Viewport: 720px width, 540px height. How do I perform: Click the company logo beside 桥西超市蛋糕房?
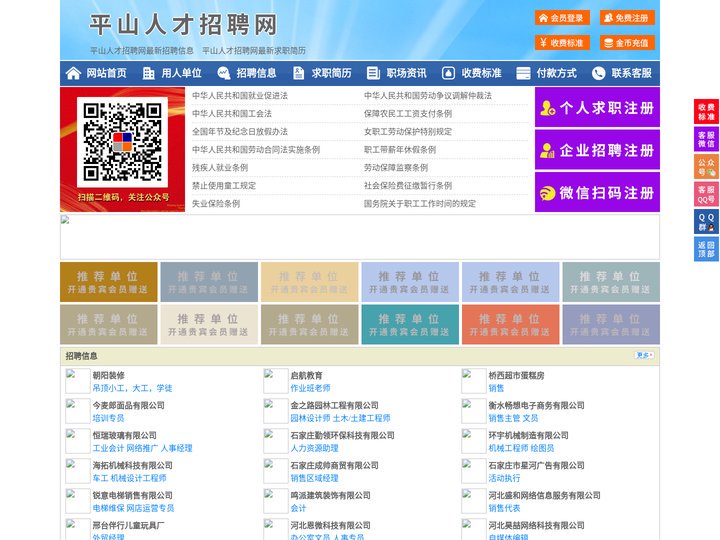[x=474, y=381]
